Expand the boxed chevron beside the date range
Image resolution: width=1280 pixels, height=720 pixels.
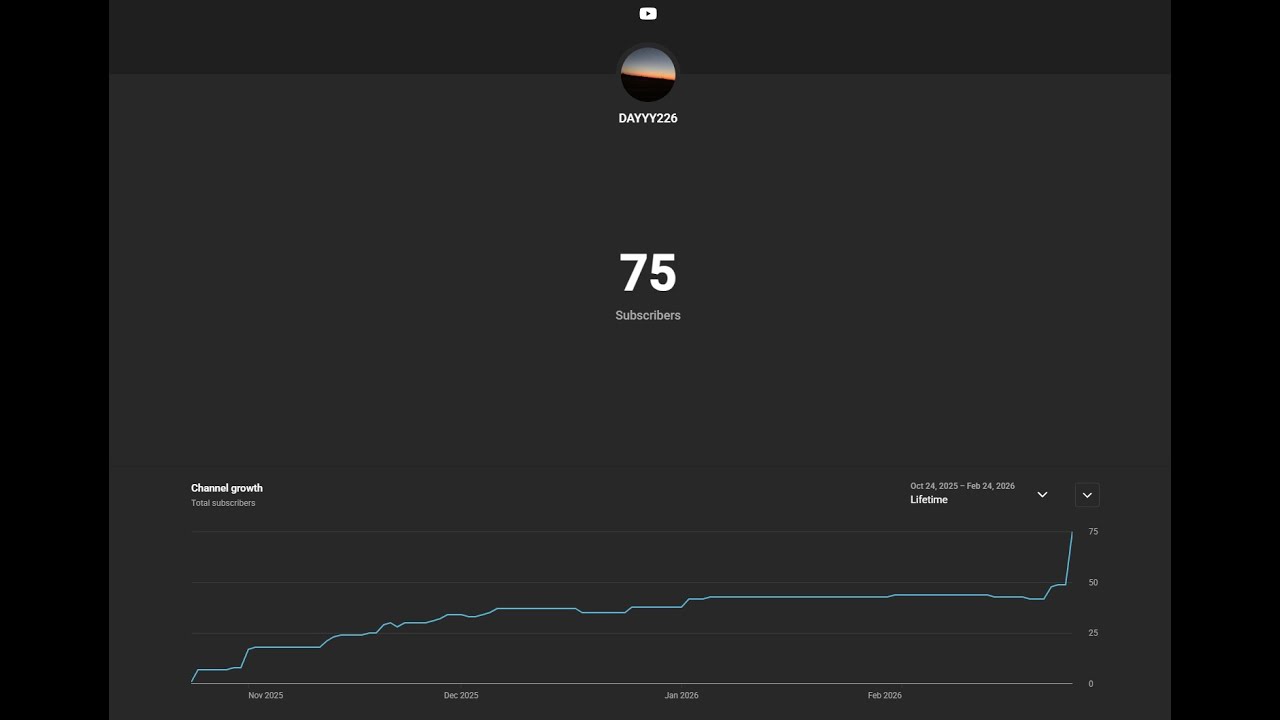click(x=1087, y=495)
